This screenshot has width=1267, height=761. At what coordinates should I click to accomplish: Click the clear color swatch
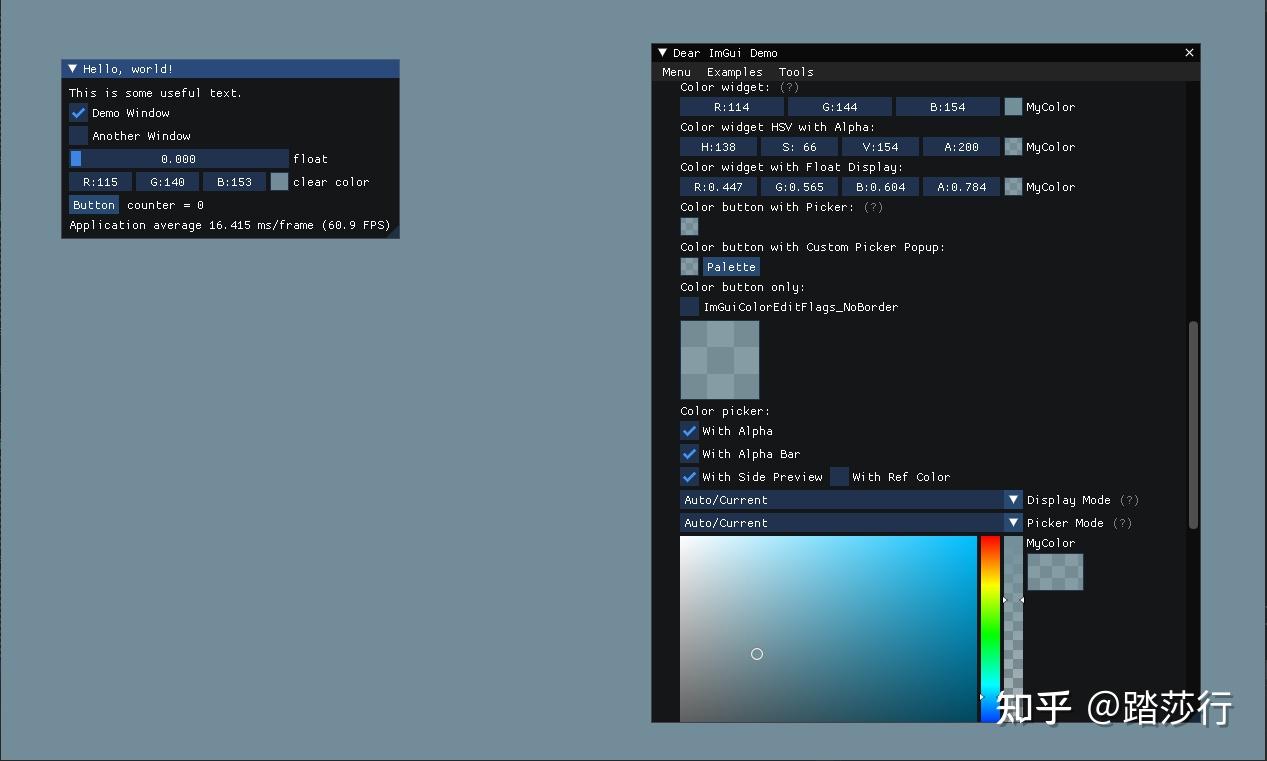[x=279, y=181]
